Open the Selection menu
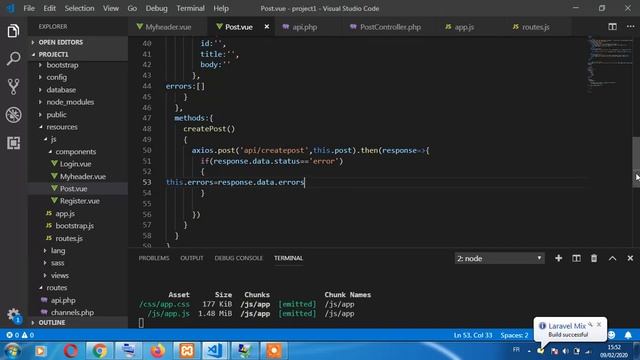Image resolution: width=640 pixels, height=360 pixels. [x=79, y=8]
